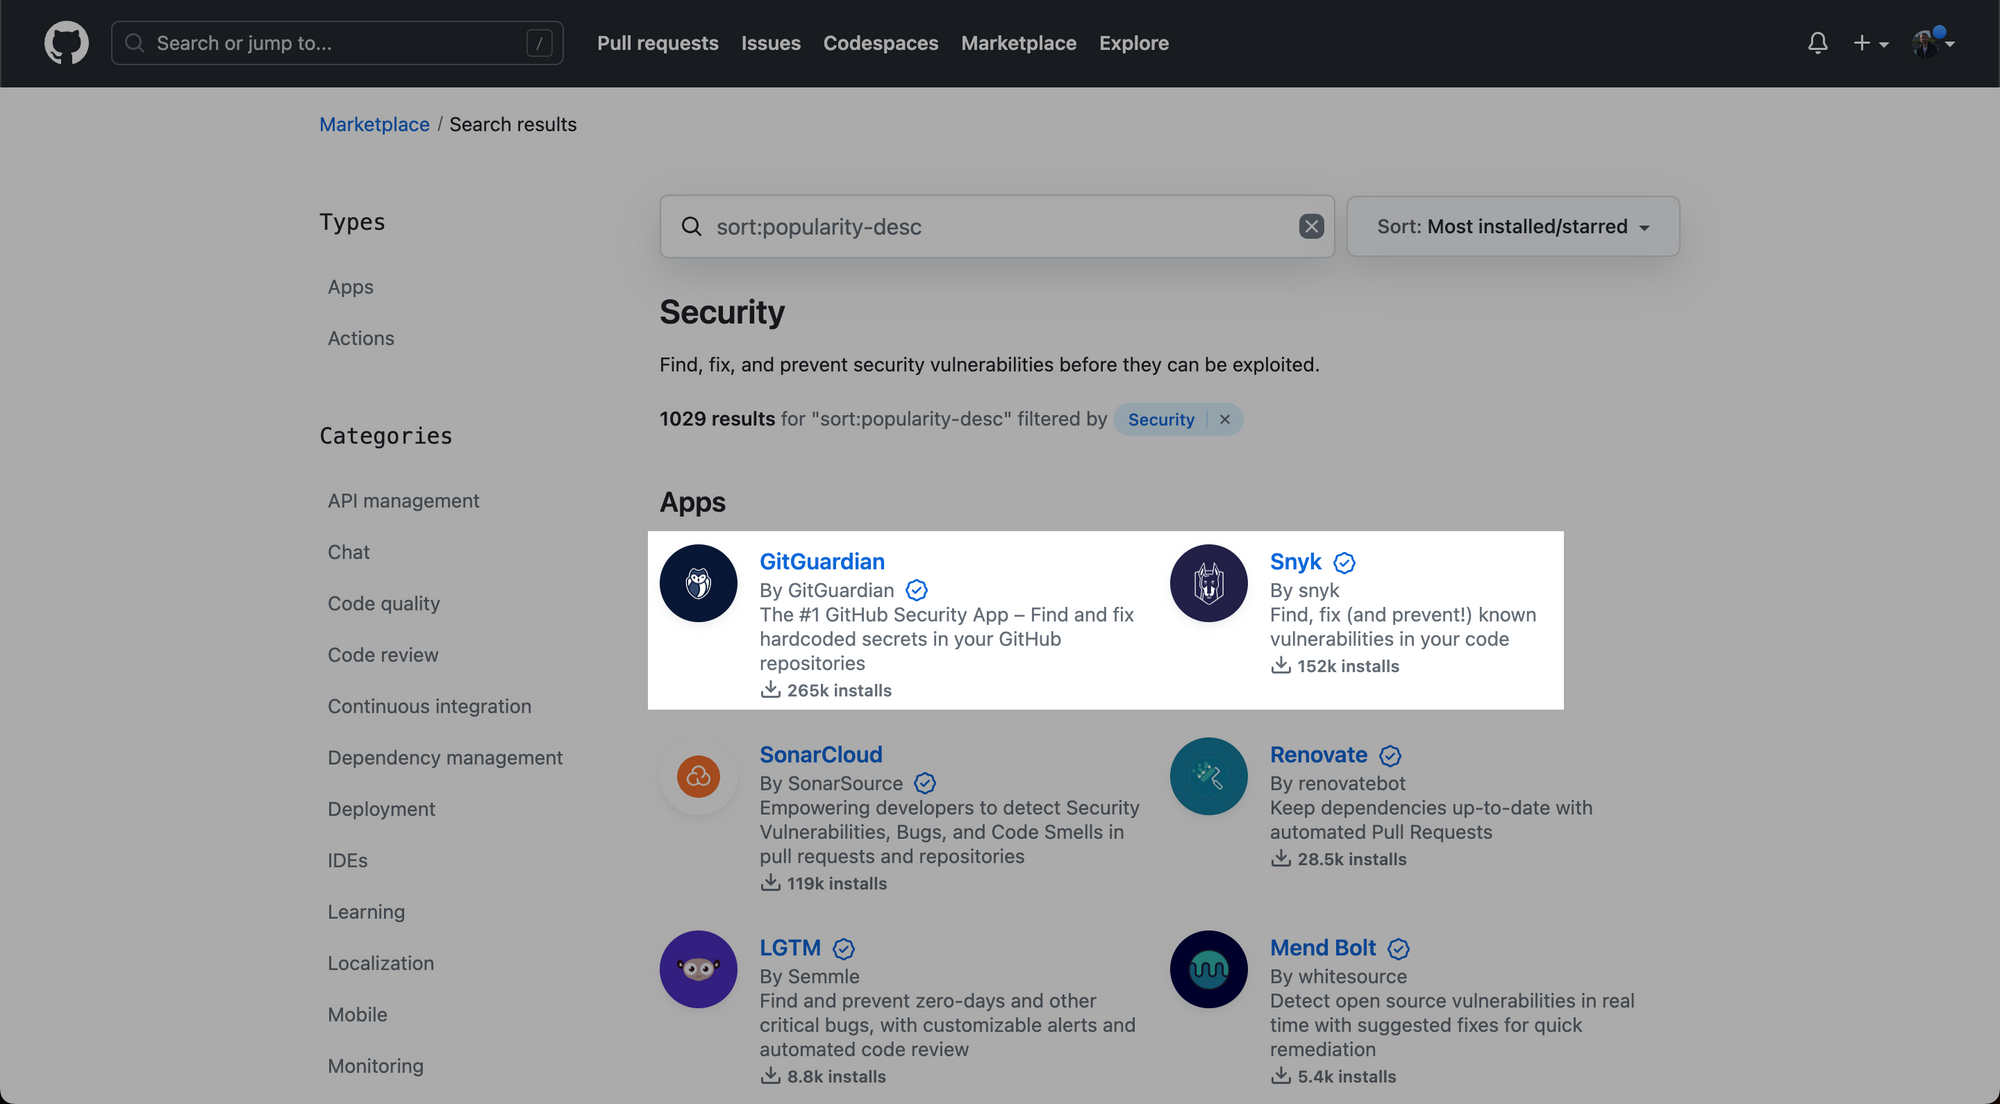Screen dimensions: 2000x1104
Task: Open the Sort: Most installed/starred dropdown
Action: pyautogui.click(x=1513, y=226)
